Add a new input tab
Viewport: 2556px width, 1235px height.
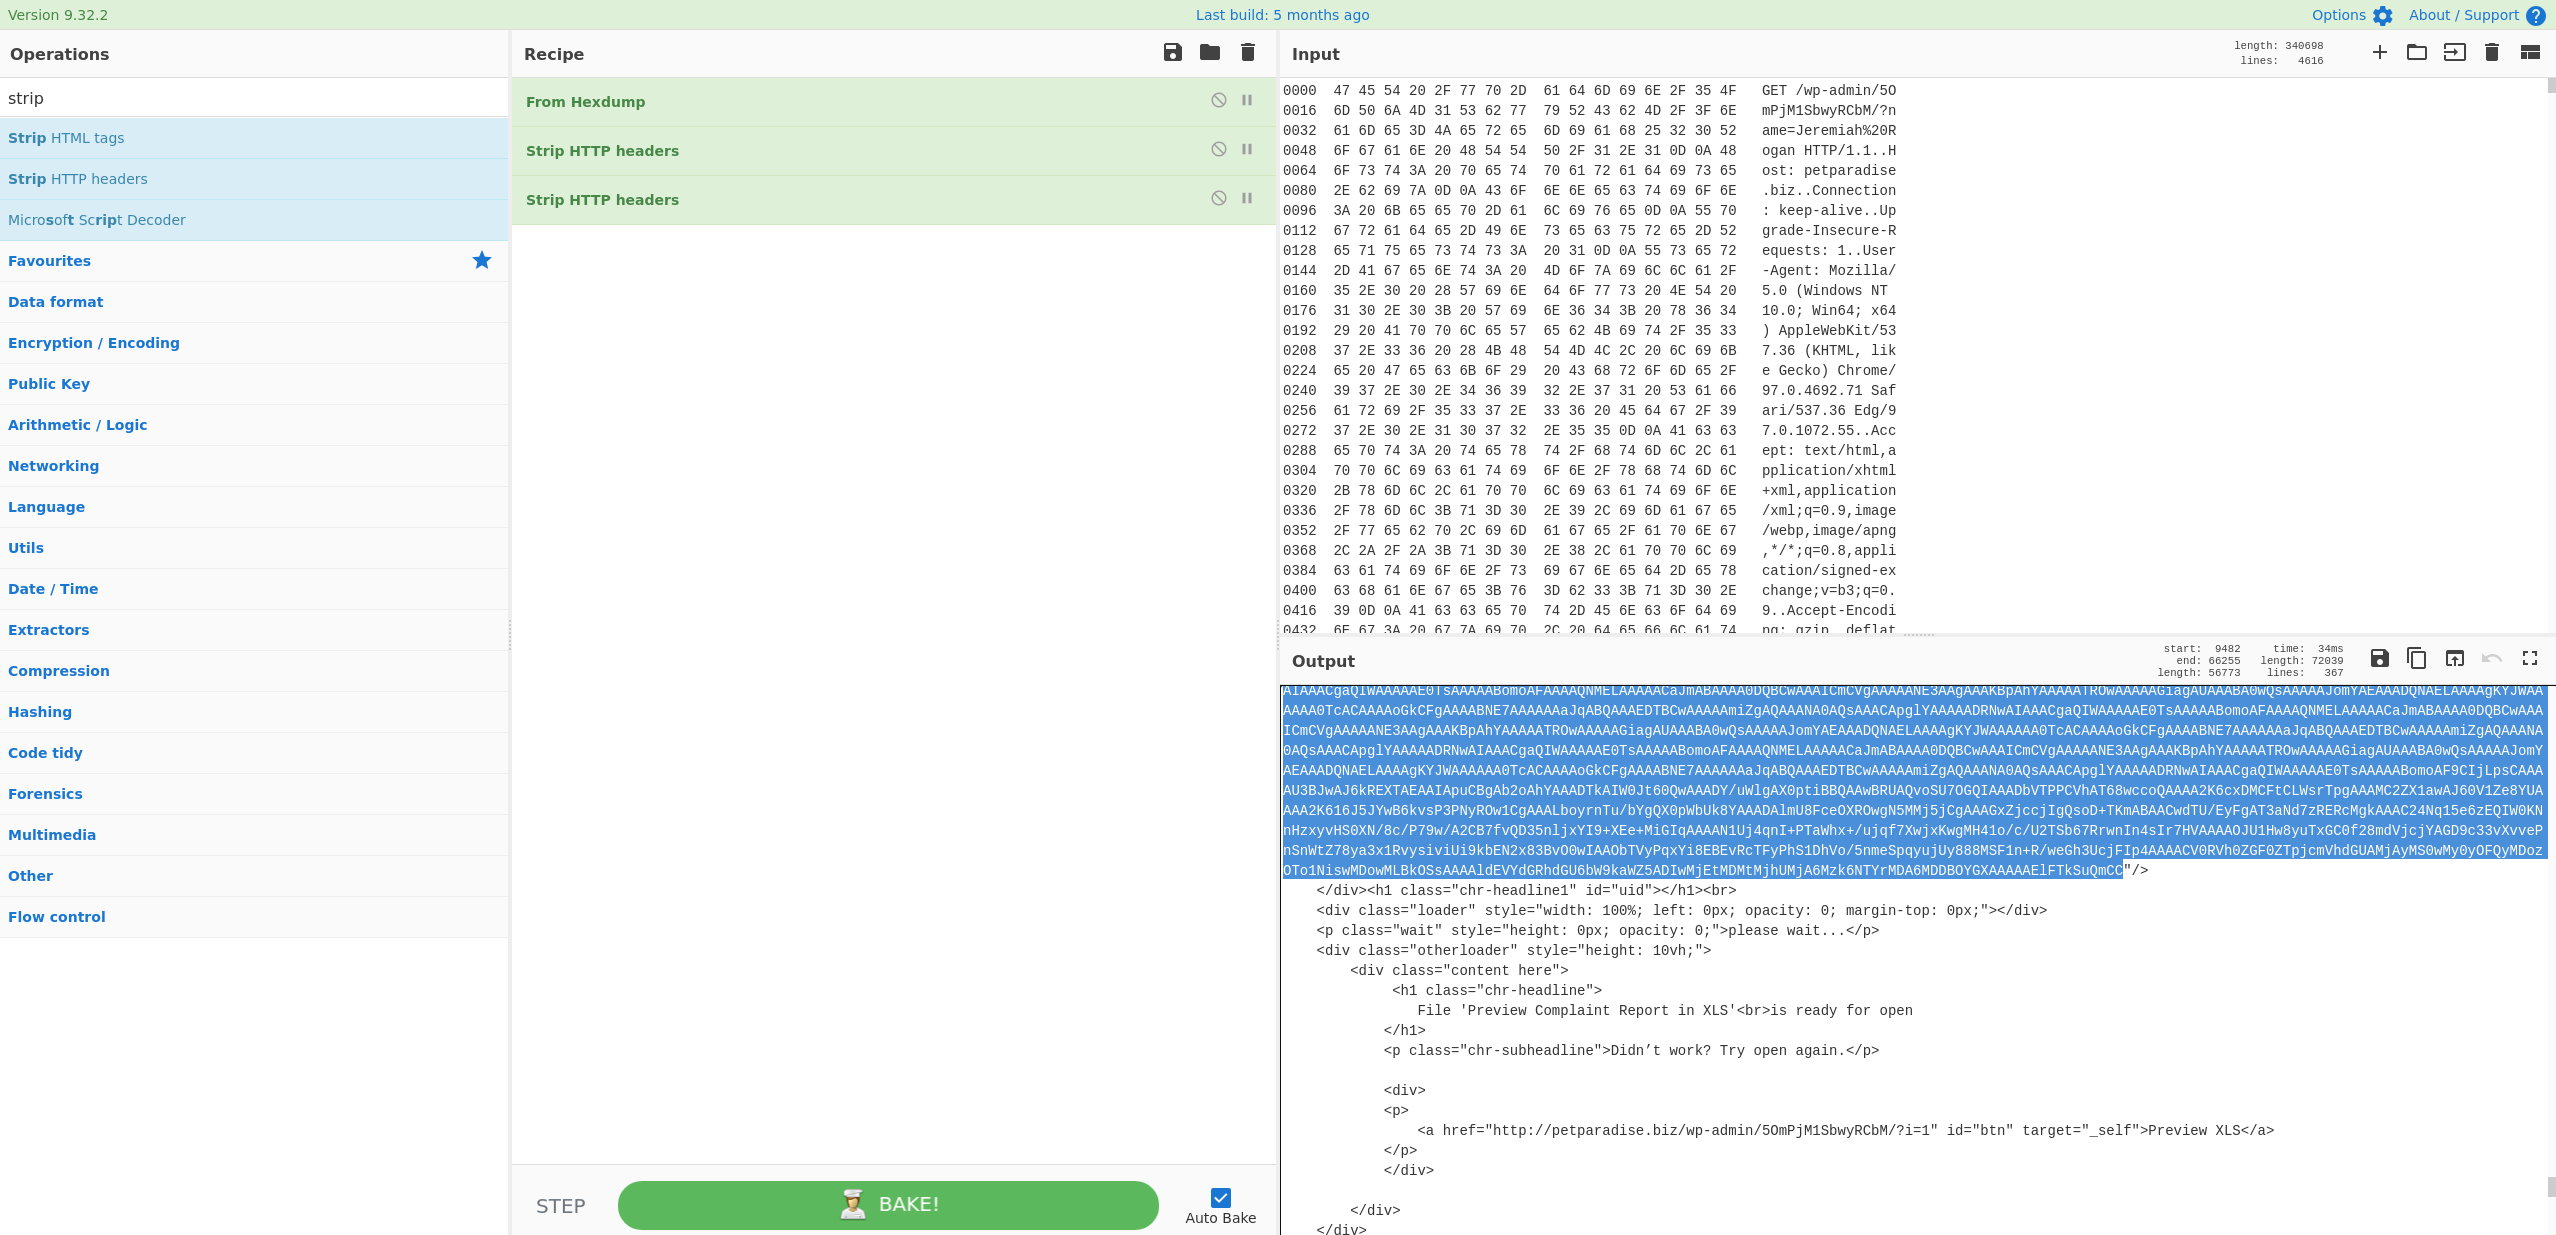point(2380,52)
